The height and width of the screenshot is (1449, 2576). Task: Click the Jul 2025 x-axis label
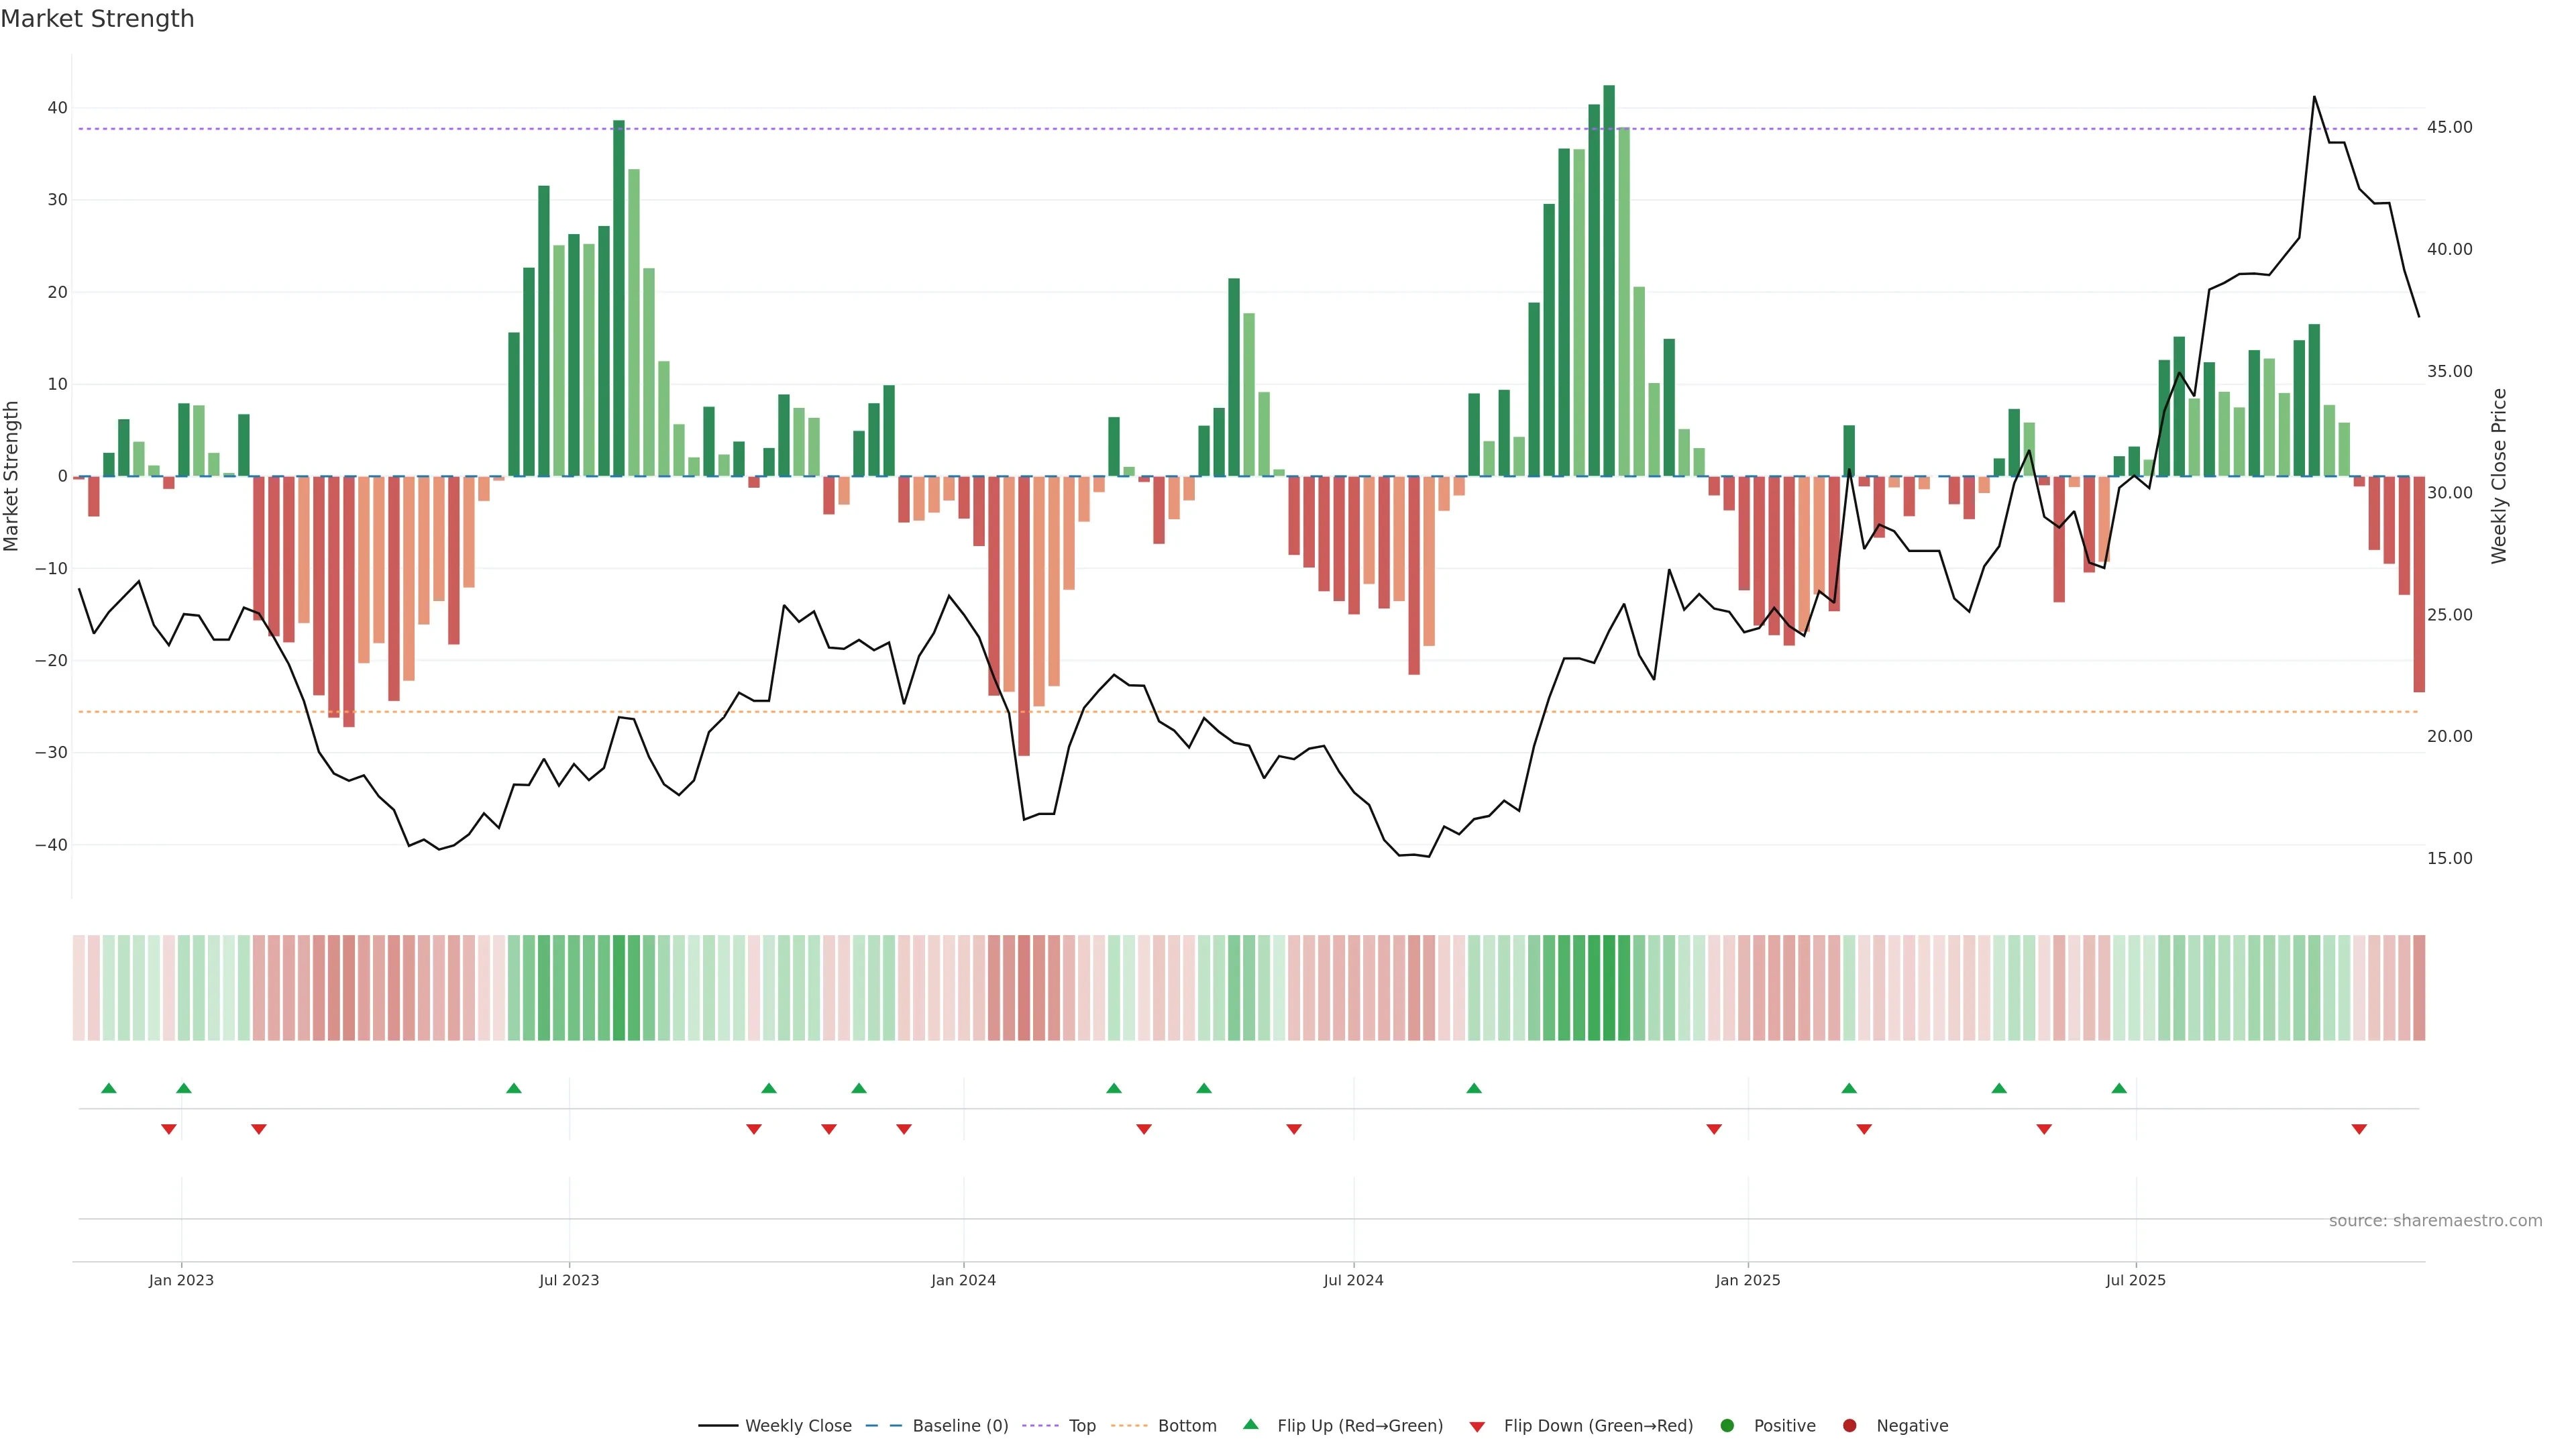click(2135, 1280)
